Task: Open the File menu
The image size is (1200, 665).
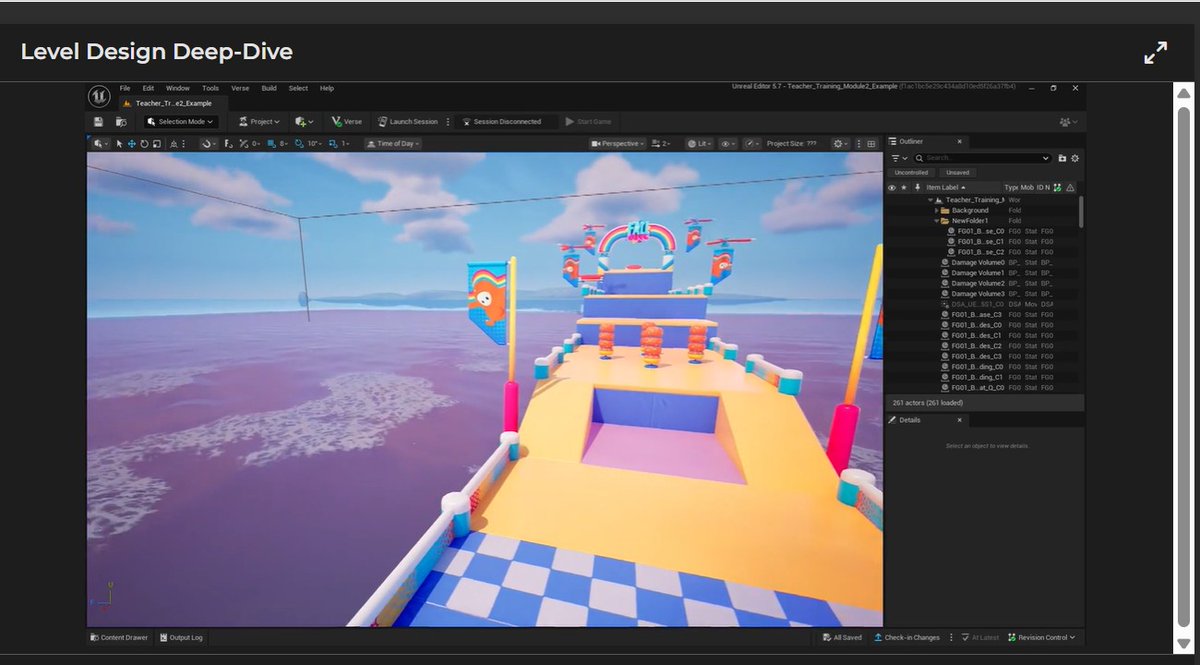Action: click(x=125, y=88)
